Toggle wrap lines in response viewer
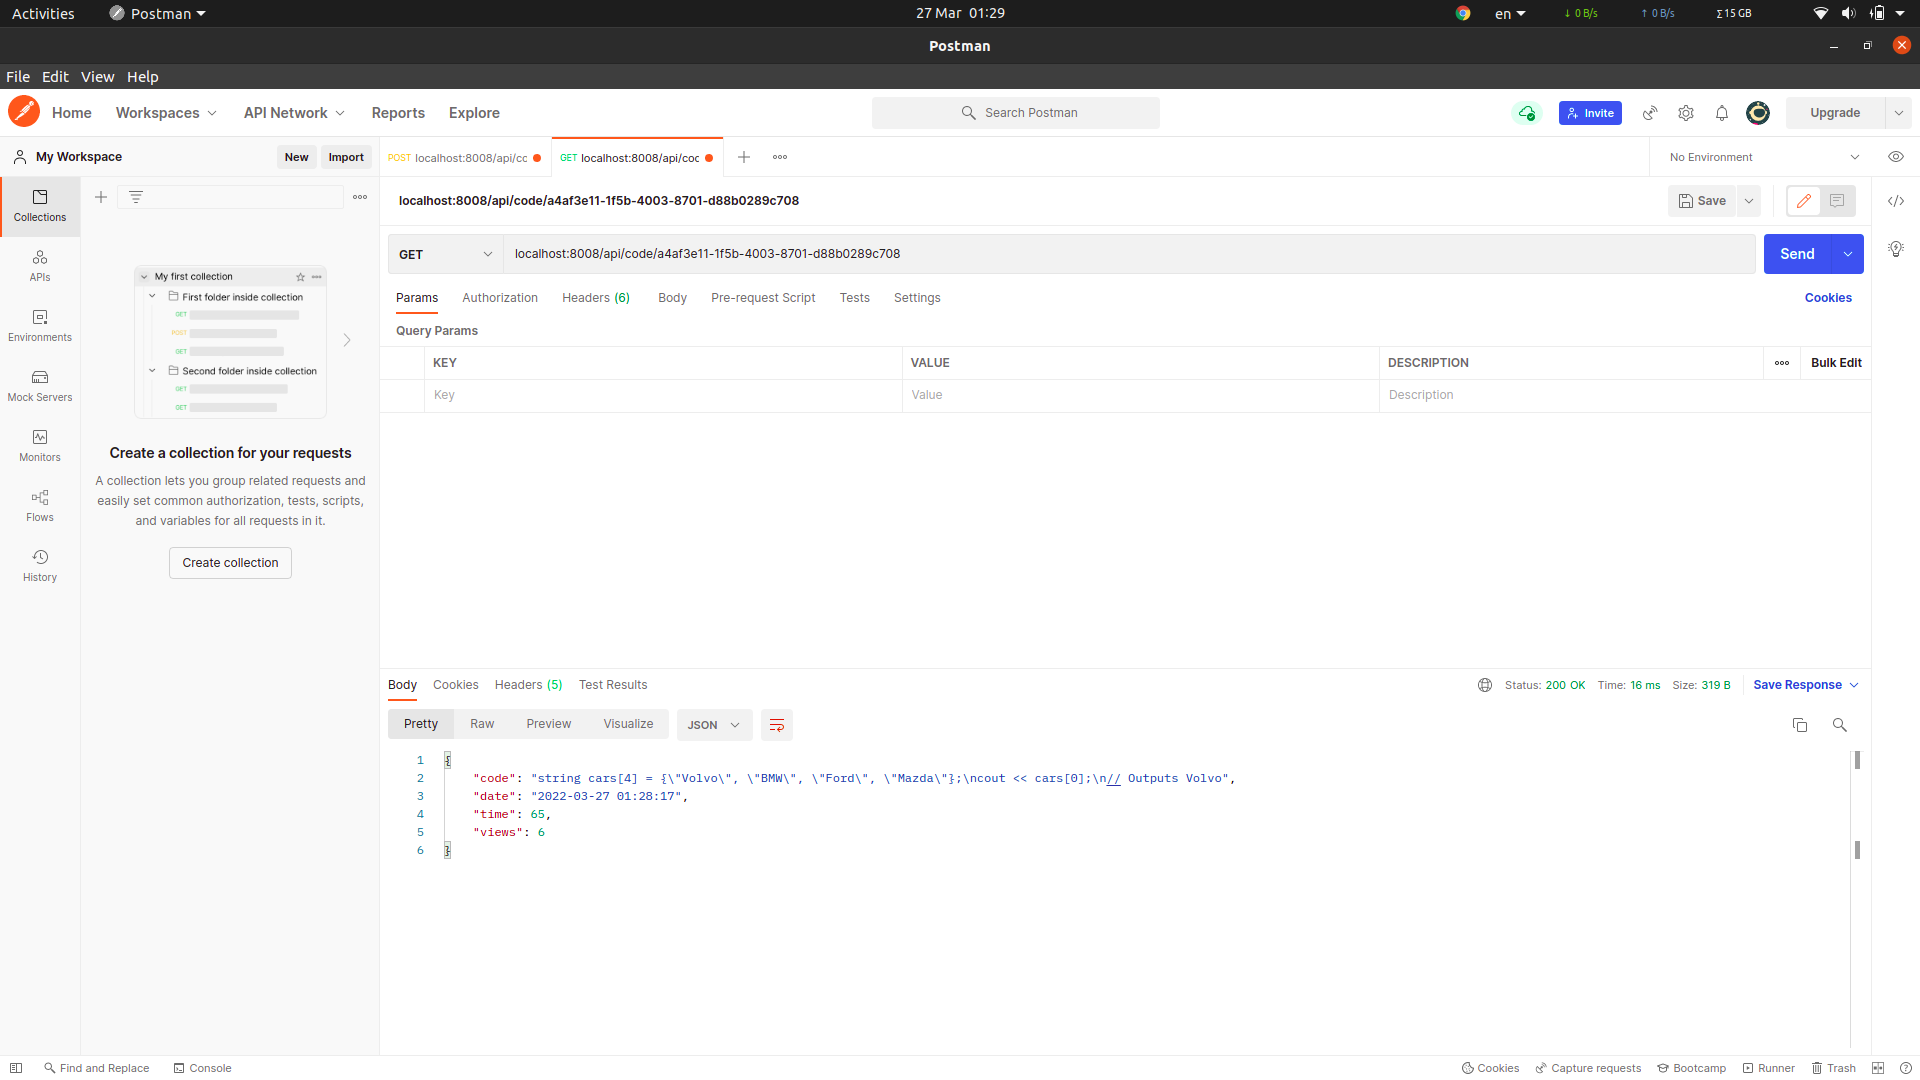 pyautogui.click(x=777, y=725)
